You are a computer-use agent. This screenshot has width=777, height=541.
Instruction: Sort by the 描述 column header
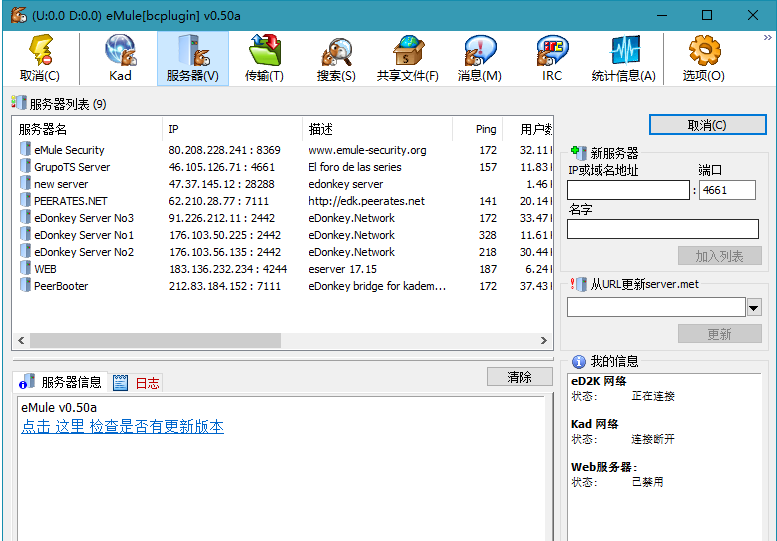point(377,129)
